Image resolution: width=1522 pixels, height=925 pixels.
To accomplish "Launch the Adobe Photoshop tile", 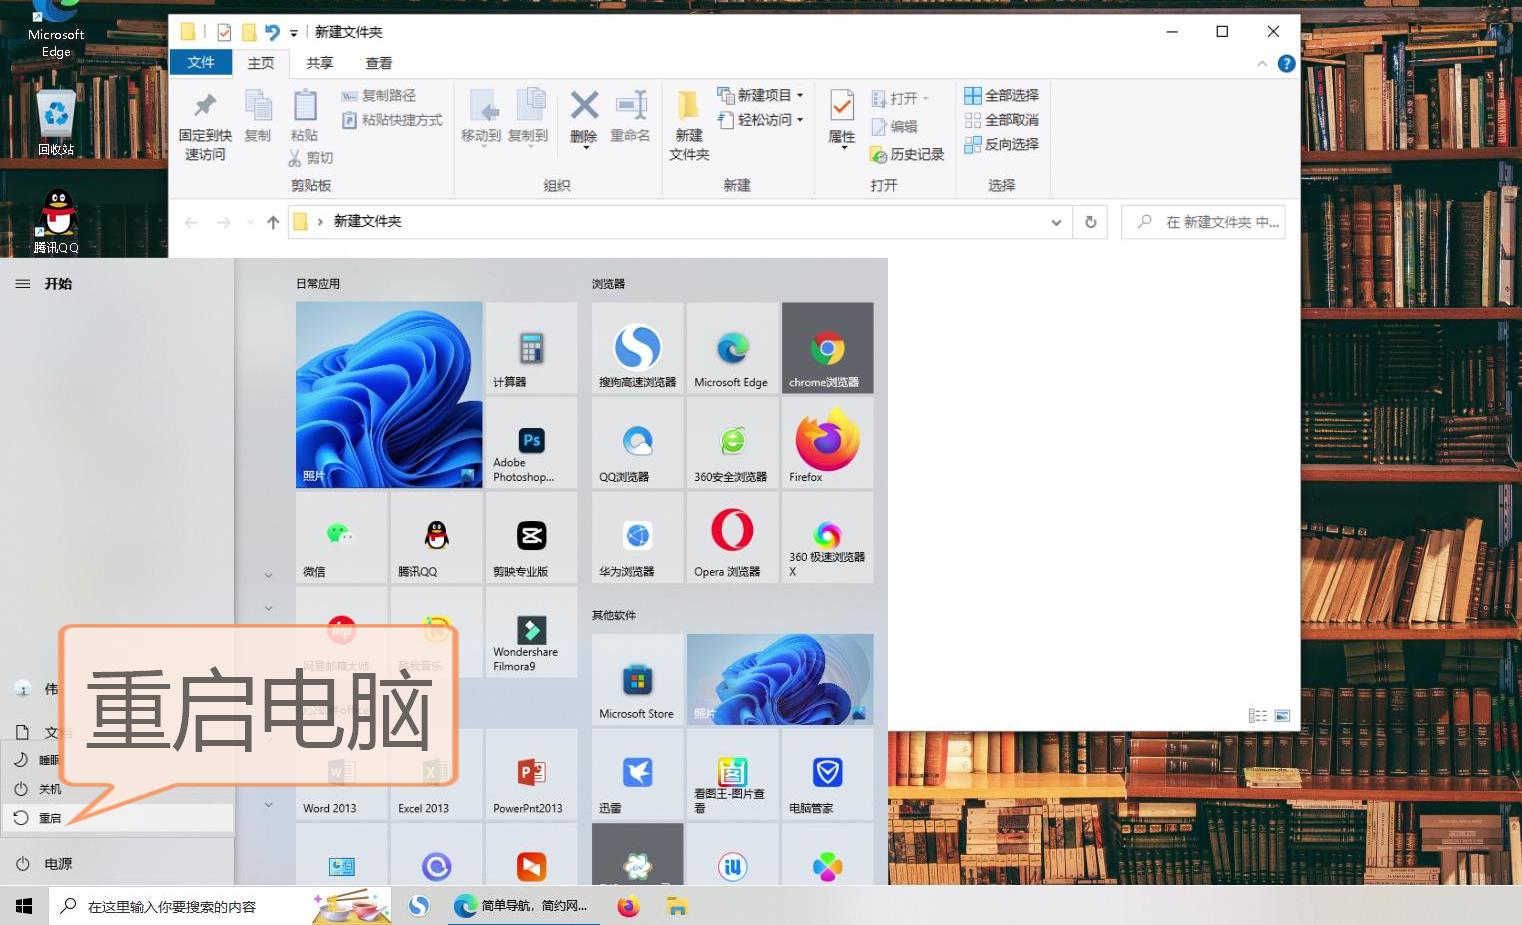I will click(x=531, y=442).
